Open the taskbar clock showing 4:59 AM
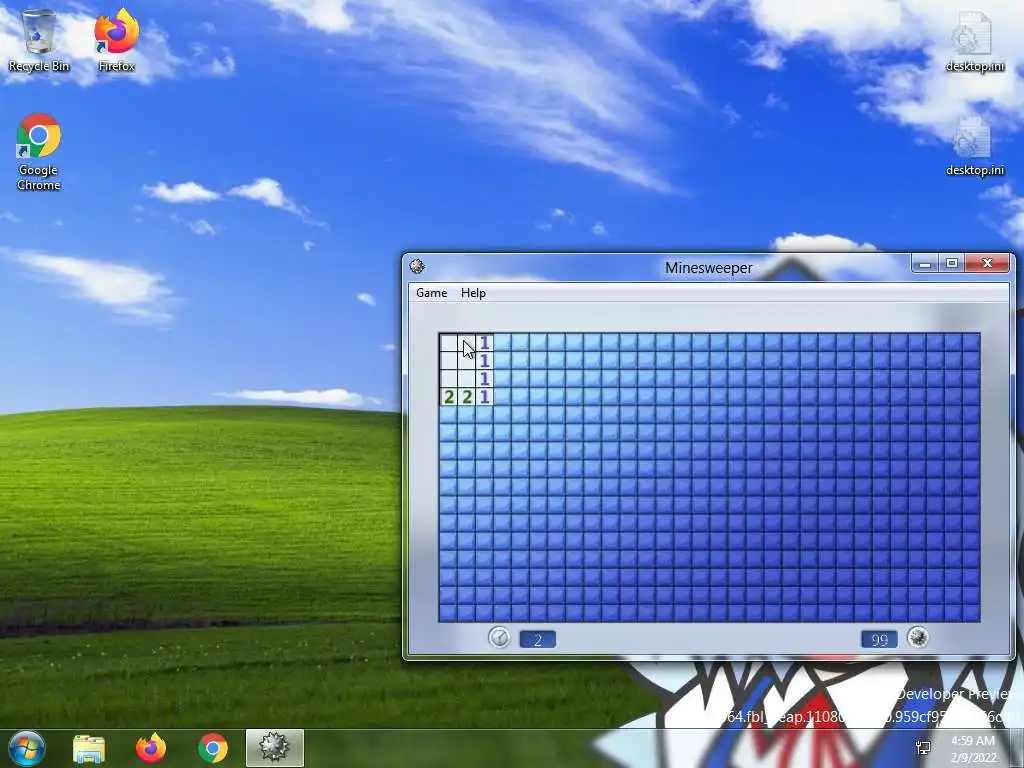The width and height of the screenshot is (1024, 768). tap(973, 749)
